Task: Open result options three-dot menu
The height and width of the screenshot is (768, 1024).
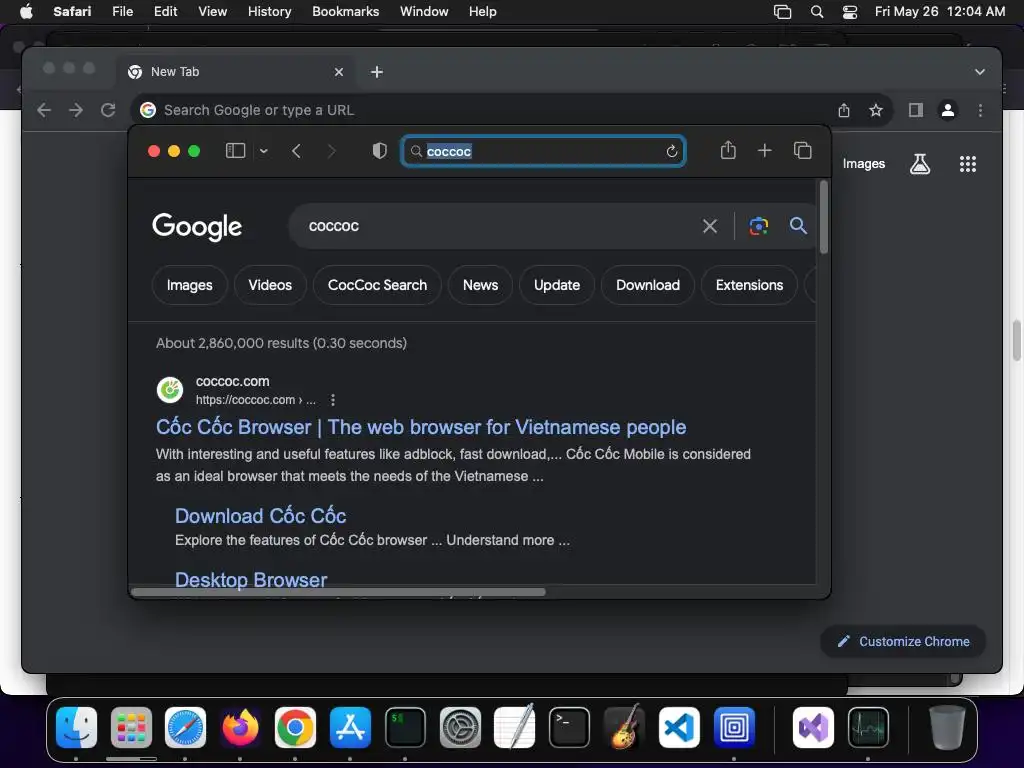Action: 332,400
